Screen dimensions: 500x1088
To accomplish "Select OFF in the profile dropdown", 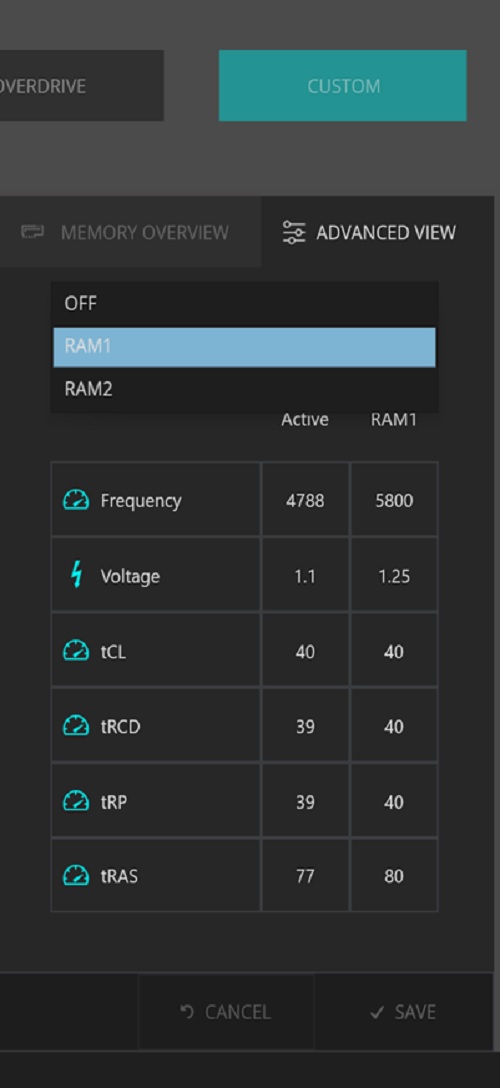I will (x=244, y=304).
